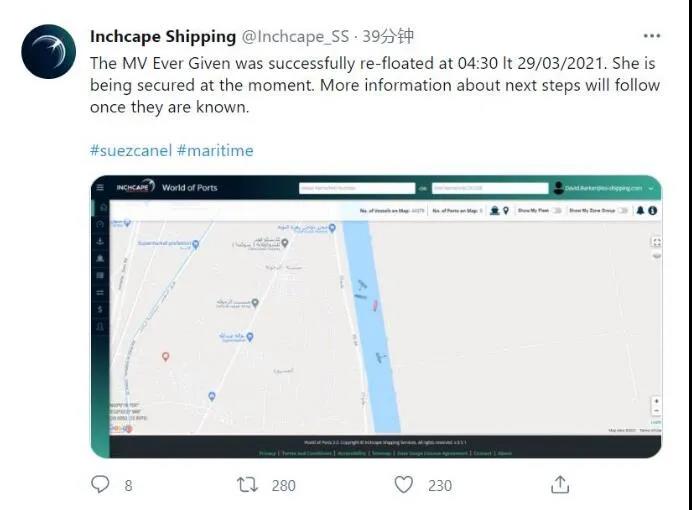Screen dimensions: 692x510
Task: Click the home icon in the sidebar
Action: (103, 207)
